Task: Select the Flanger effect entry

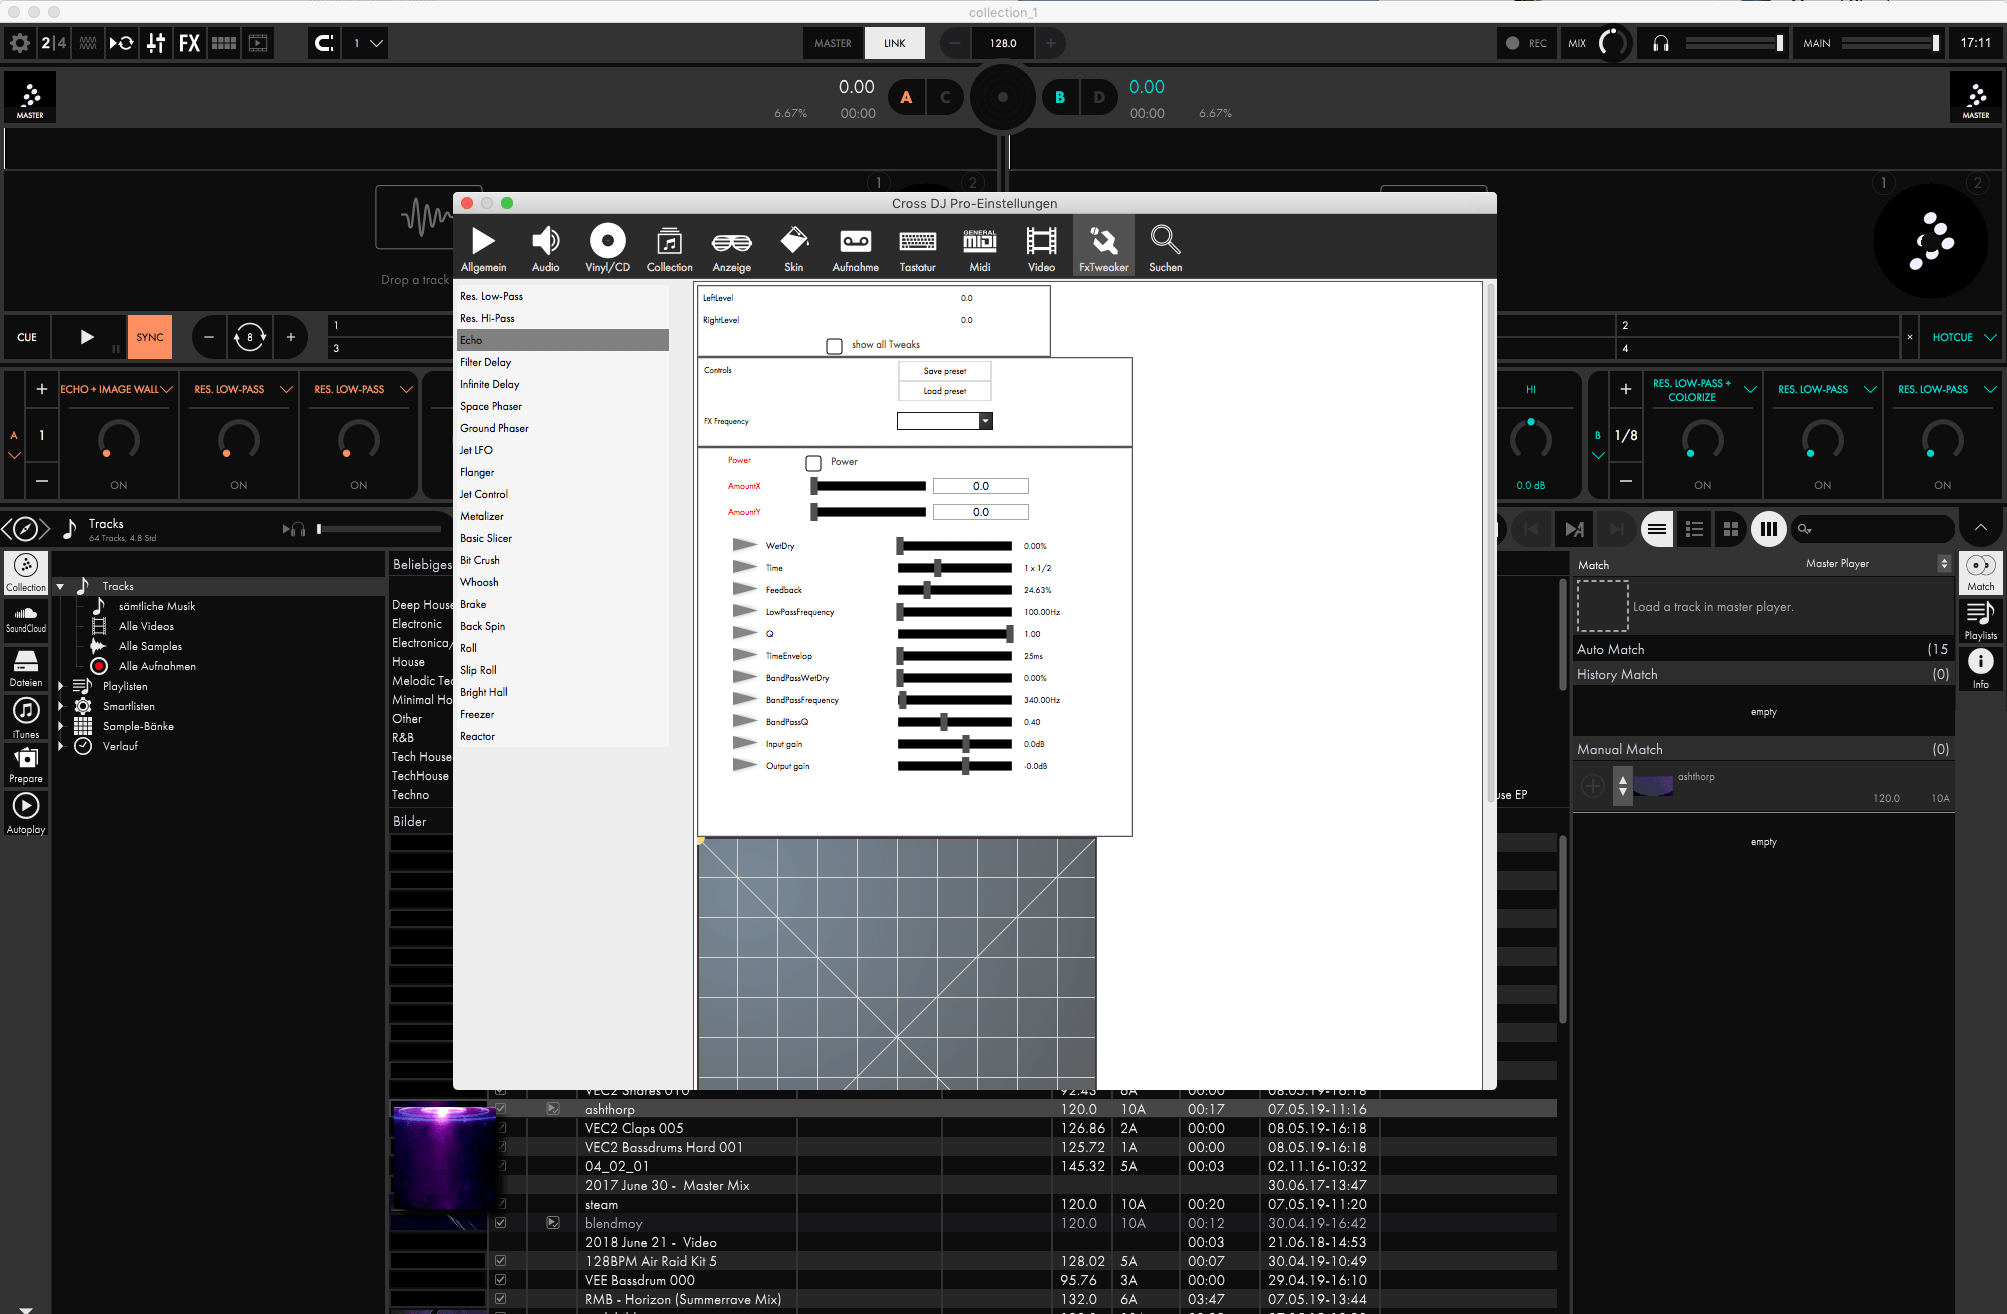Action: tap(477, 472)
